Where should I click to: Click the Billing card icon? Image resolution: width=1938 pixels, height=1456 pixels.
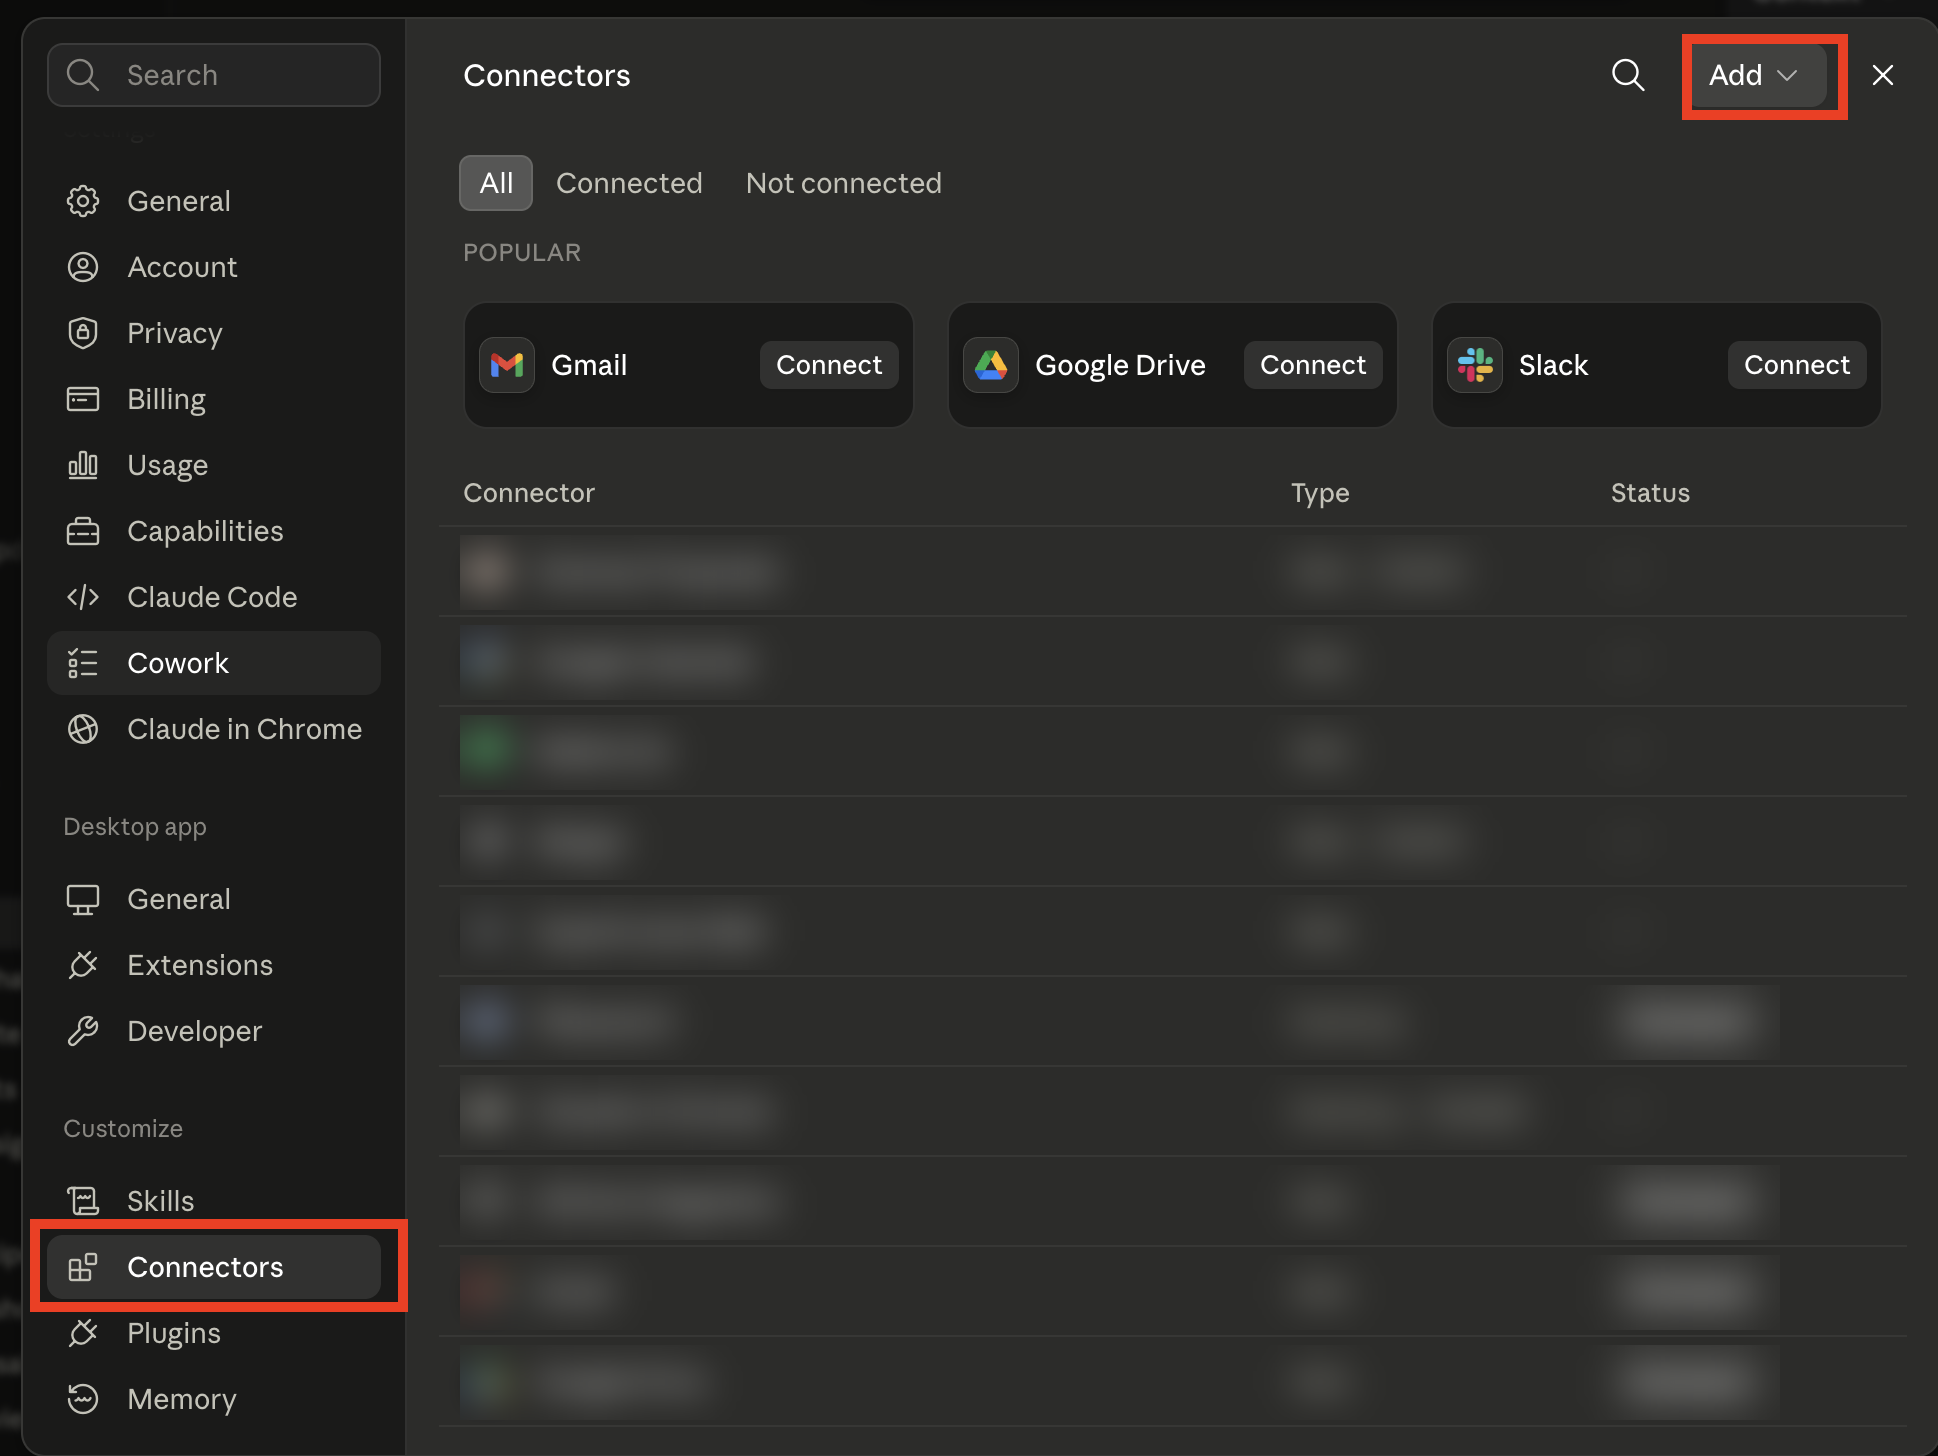tap(83, 399)
